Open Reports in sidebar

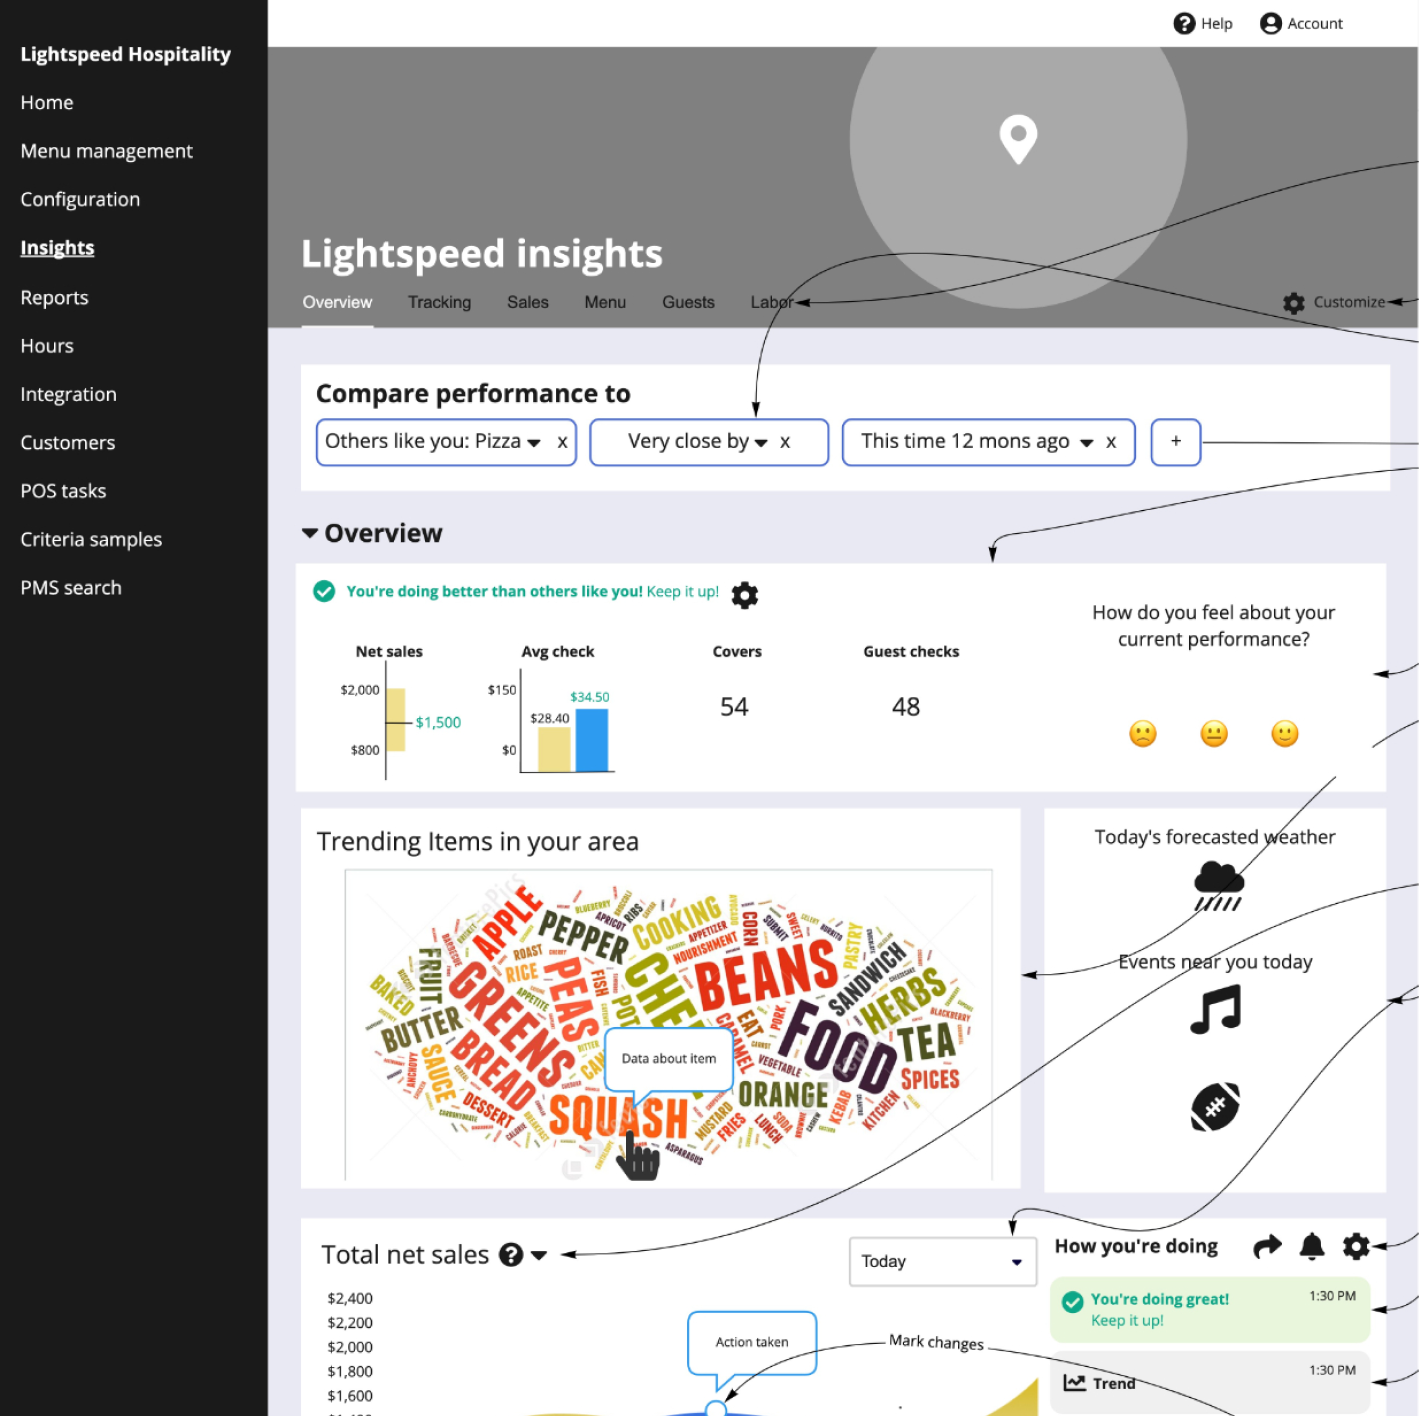(54, 298)
